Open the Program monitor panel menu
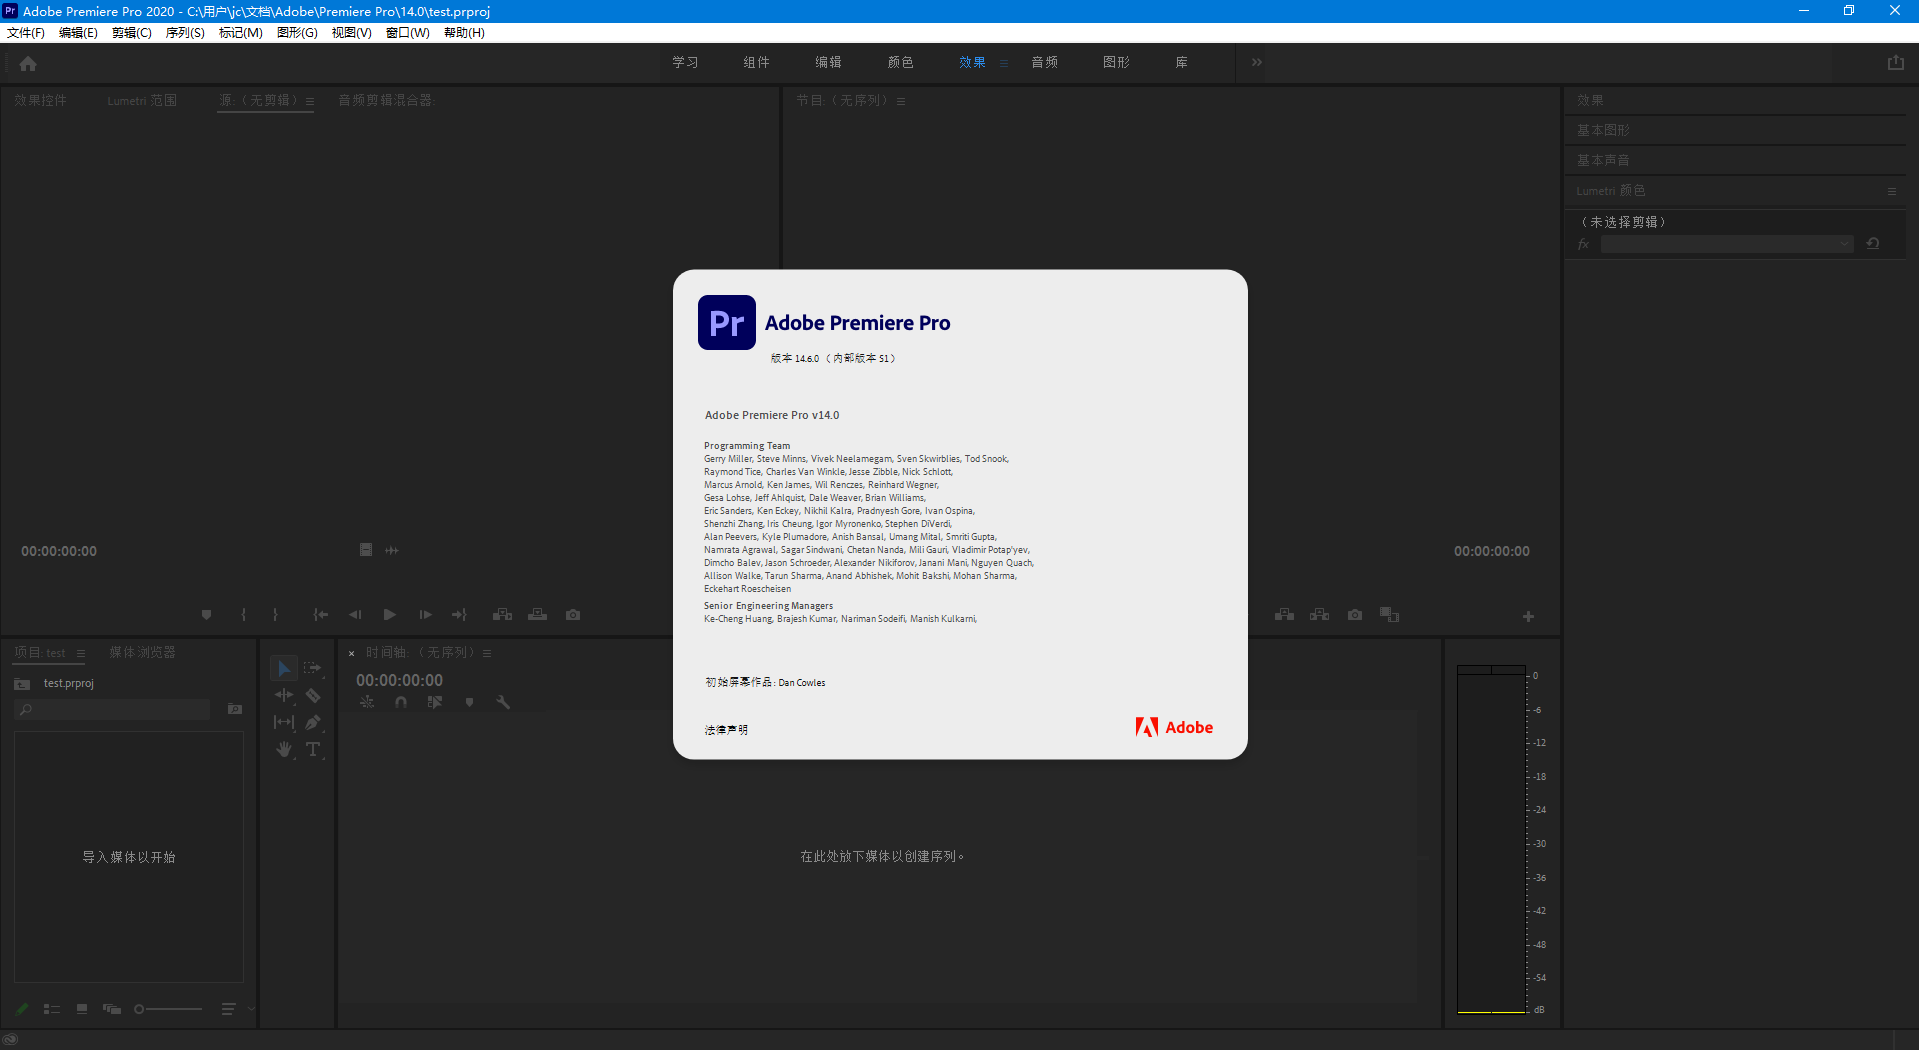1919x1050 pixels. [901, 101]
